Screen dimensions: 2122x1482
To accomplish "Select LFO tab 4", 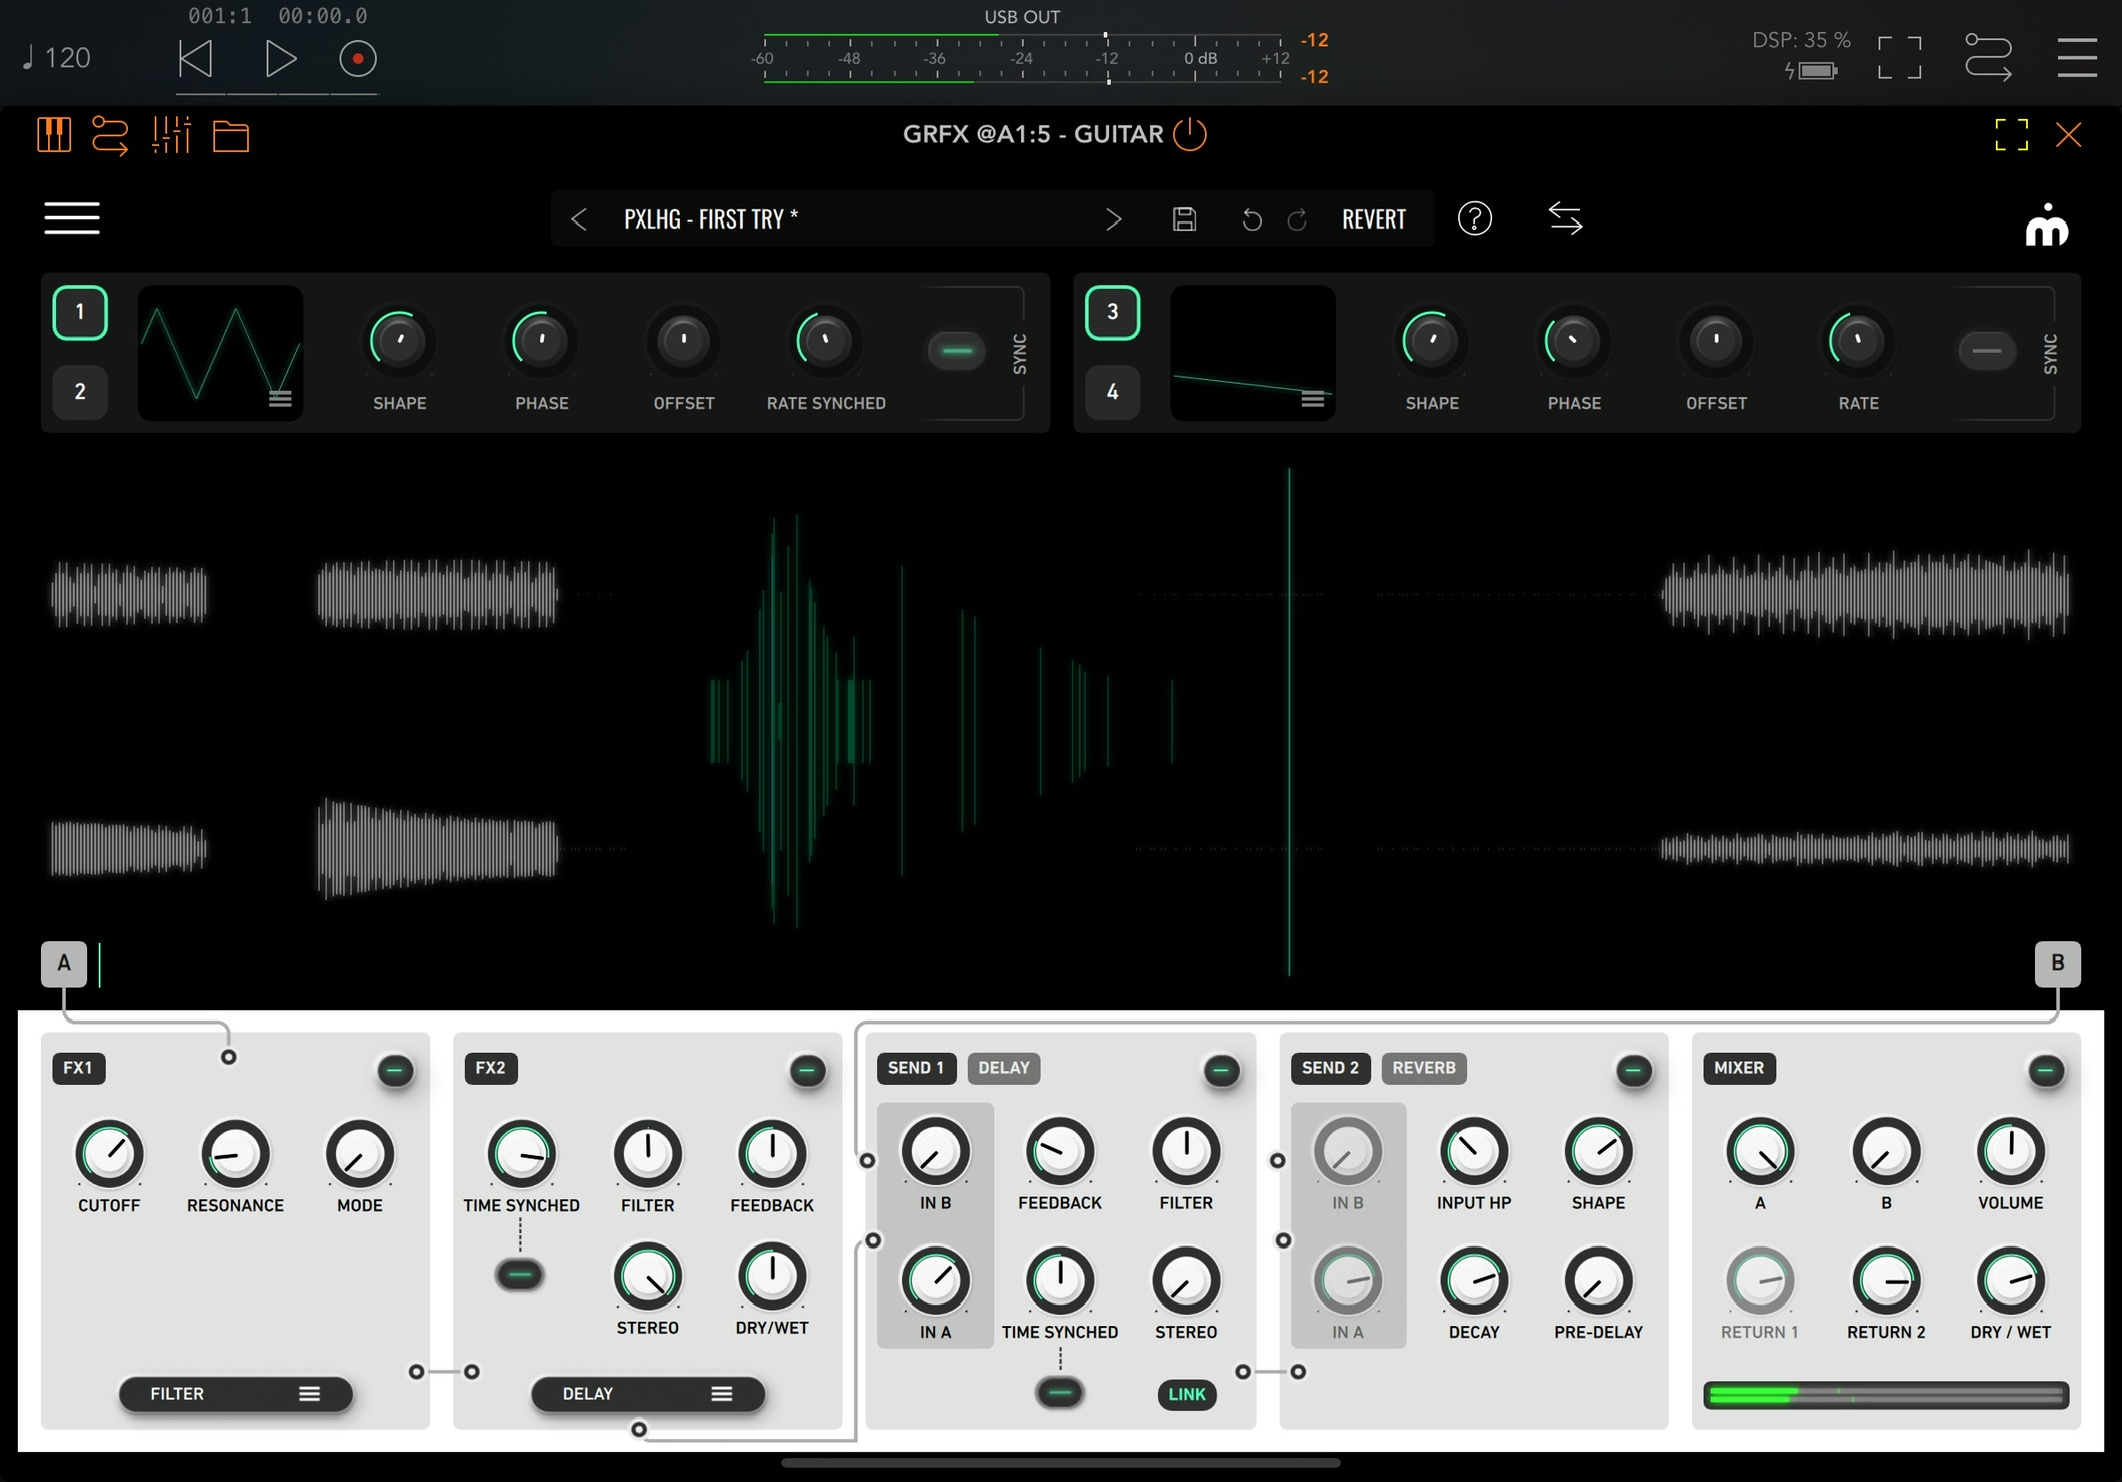I will tap(1112, 391).
